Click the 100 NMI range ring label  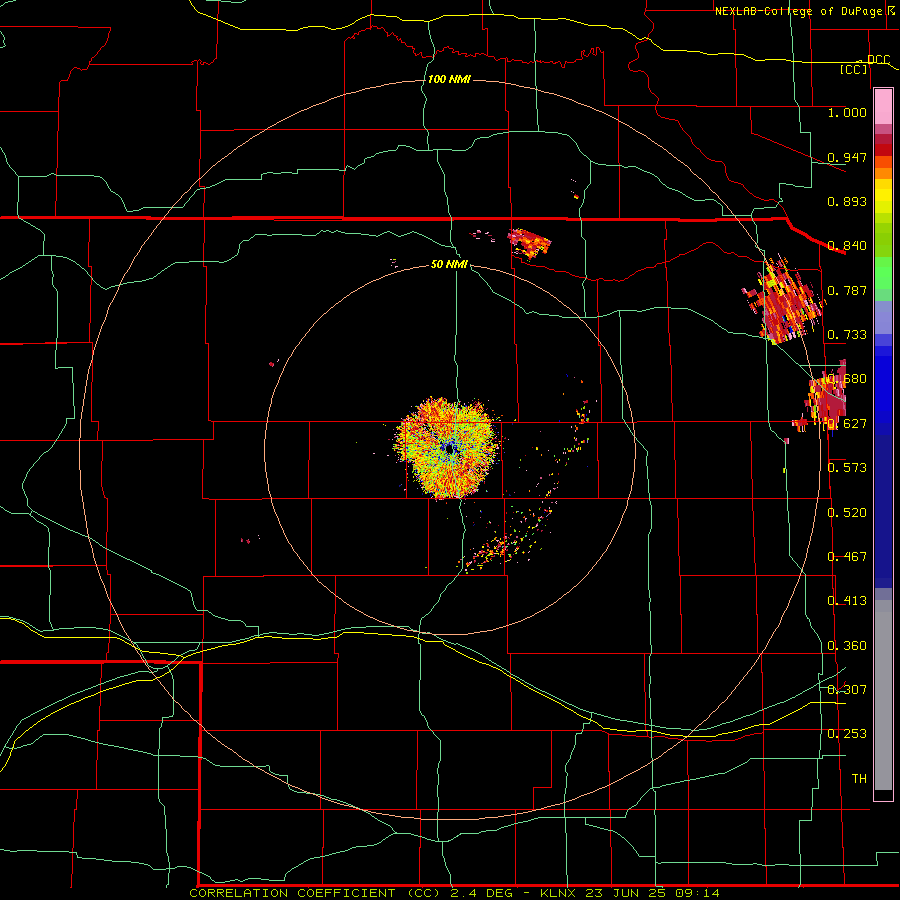tap(449, 79)
